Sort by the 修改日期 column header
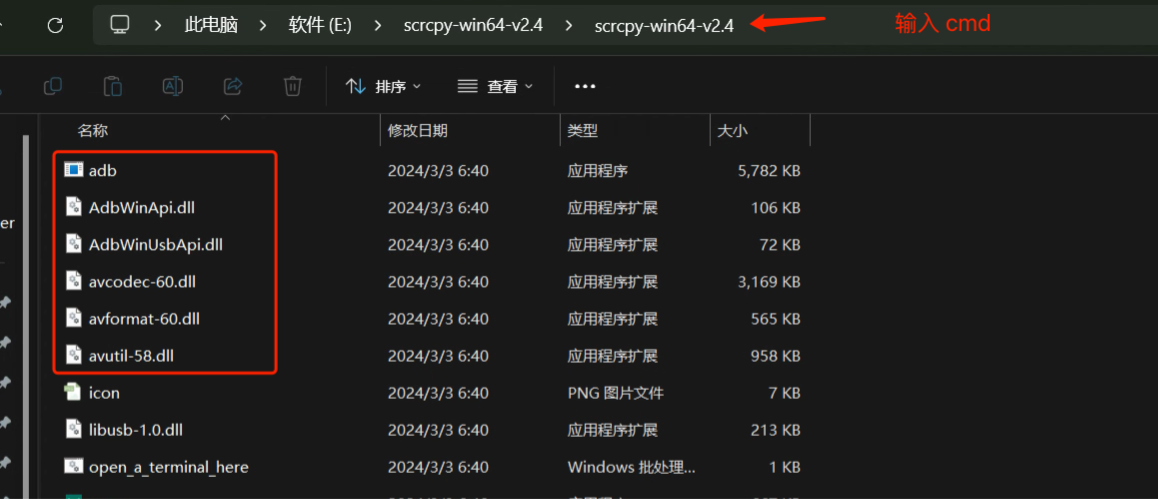1158x499 pixels. click(x=417, y=131)
